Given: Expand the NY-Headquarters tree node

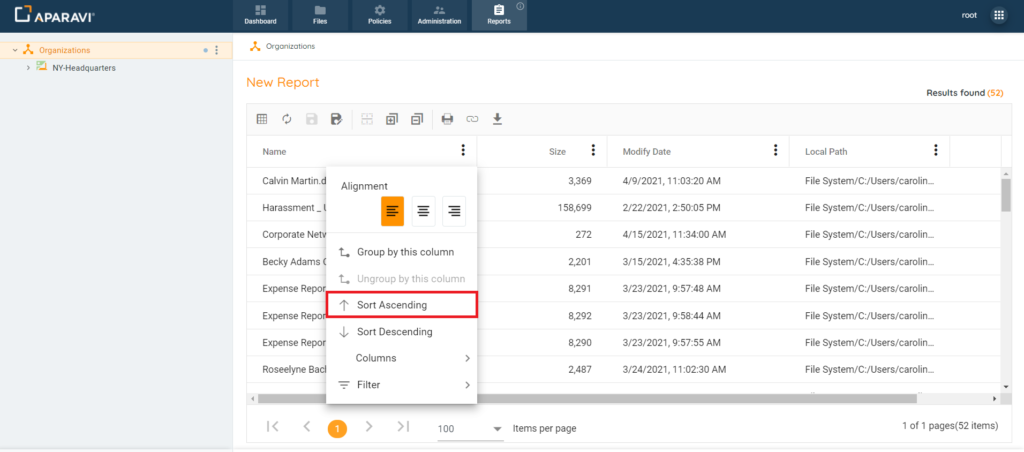Looking at the screenshot, I should click(x=28, y=68).
